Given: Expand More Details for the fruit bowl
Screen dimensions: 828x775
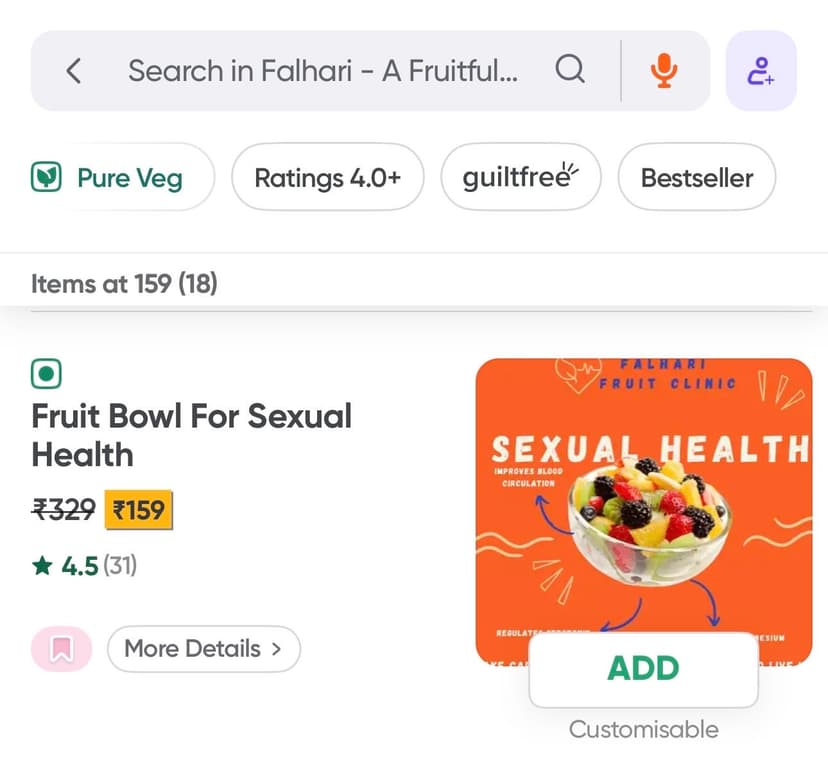Looking at the screenshot, I should 203,649.
